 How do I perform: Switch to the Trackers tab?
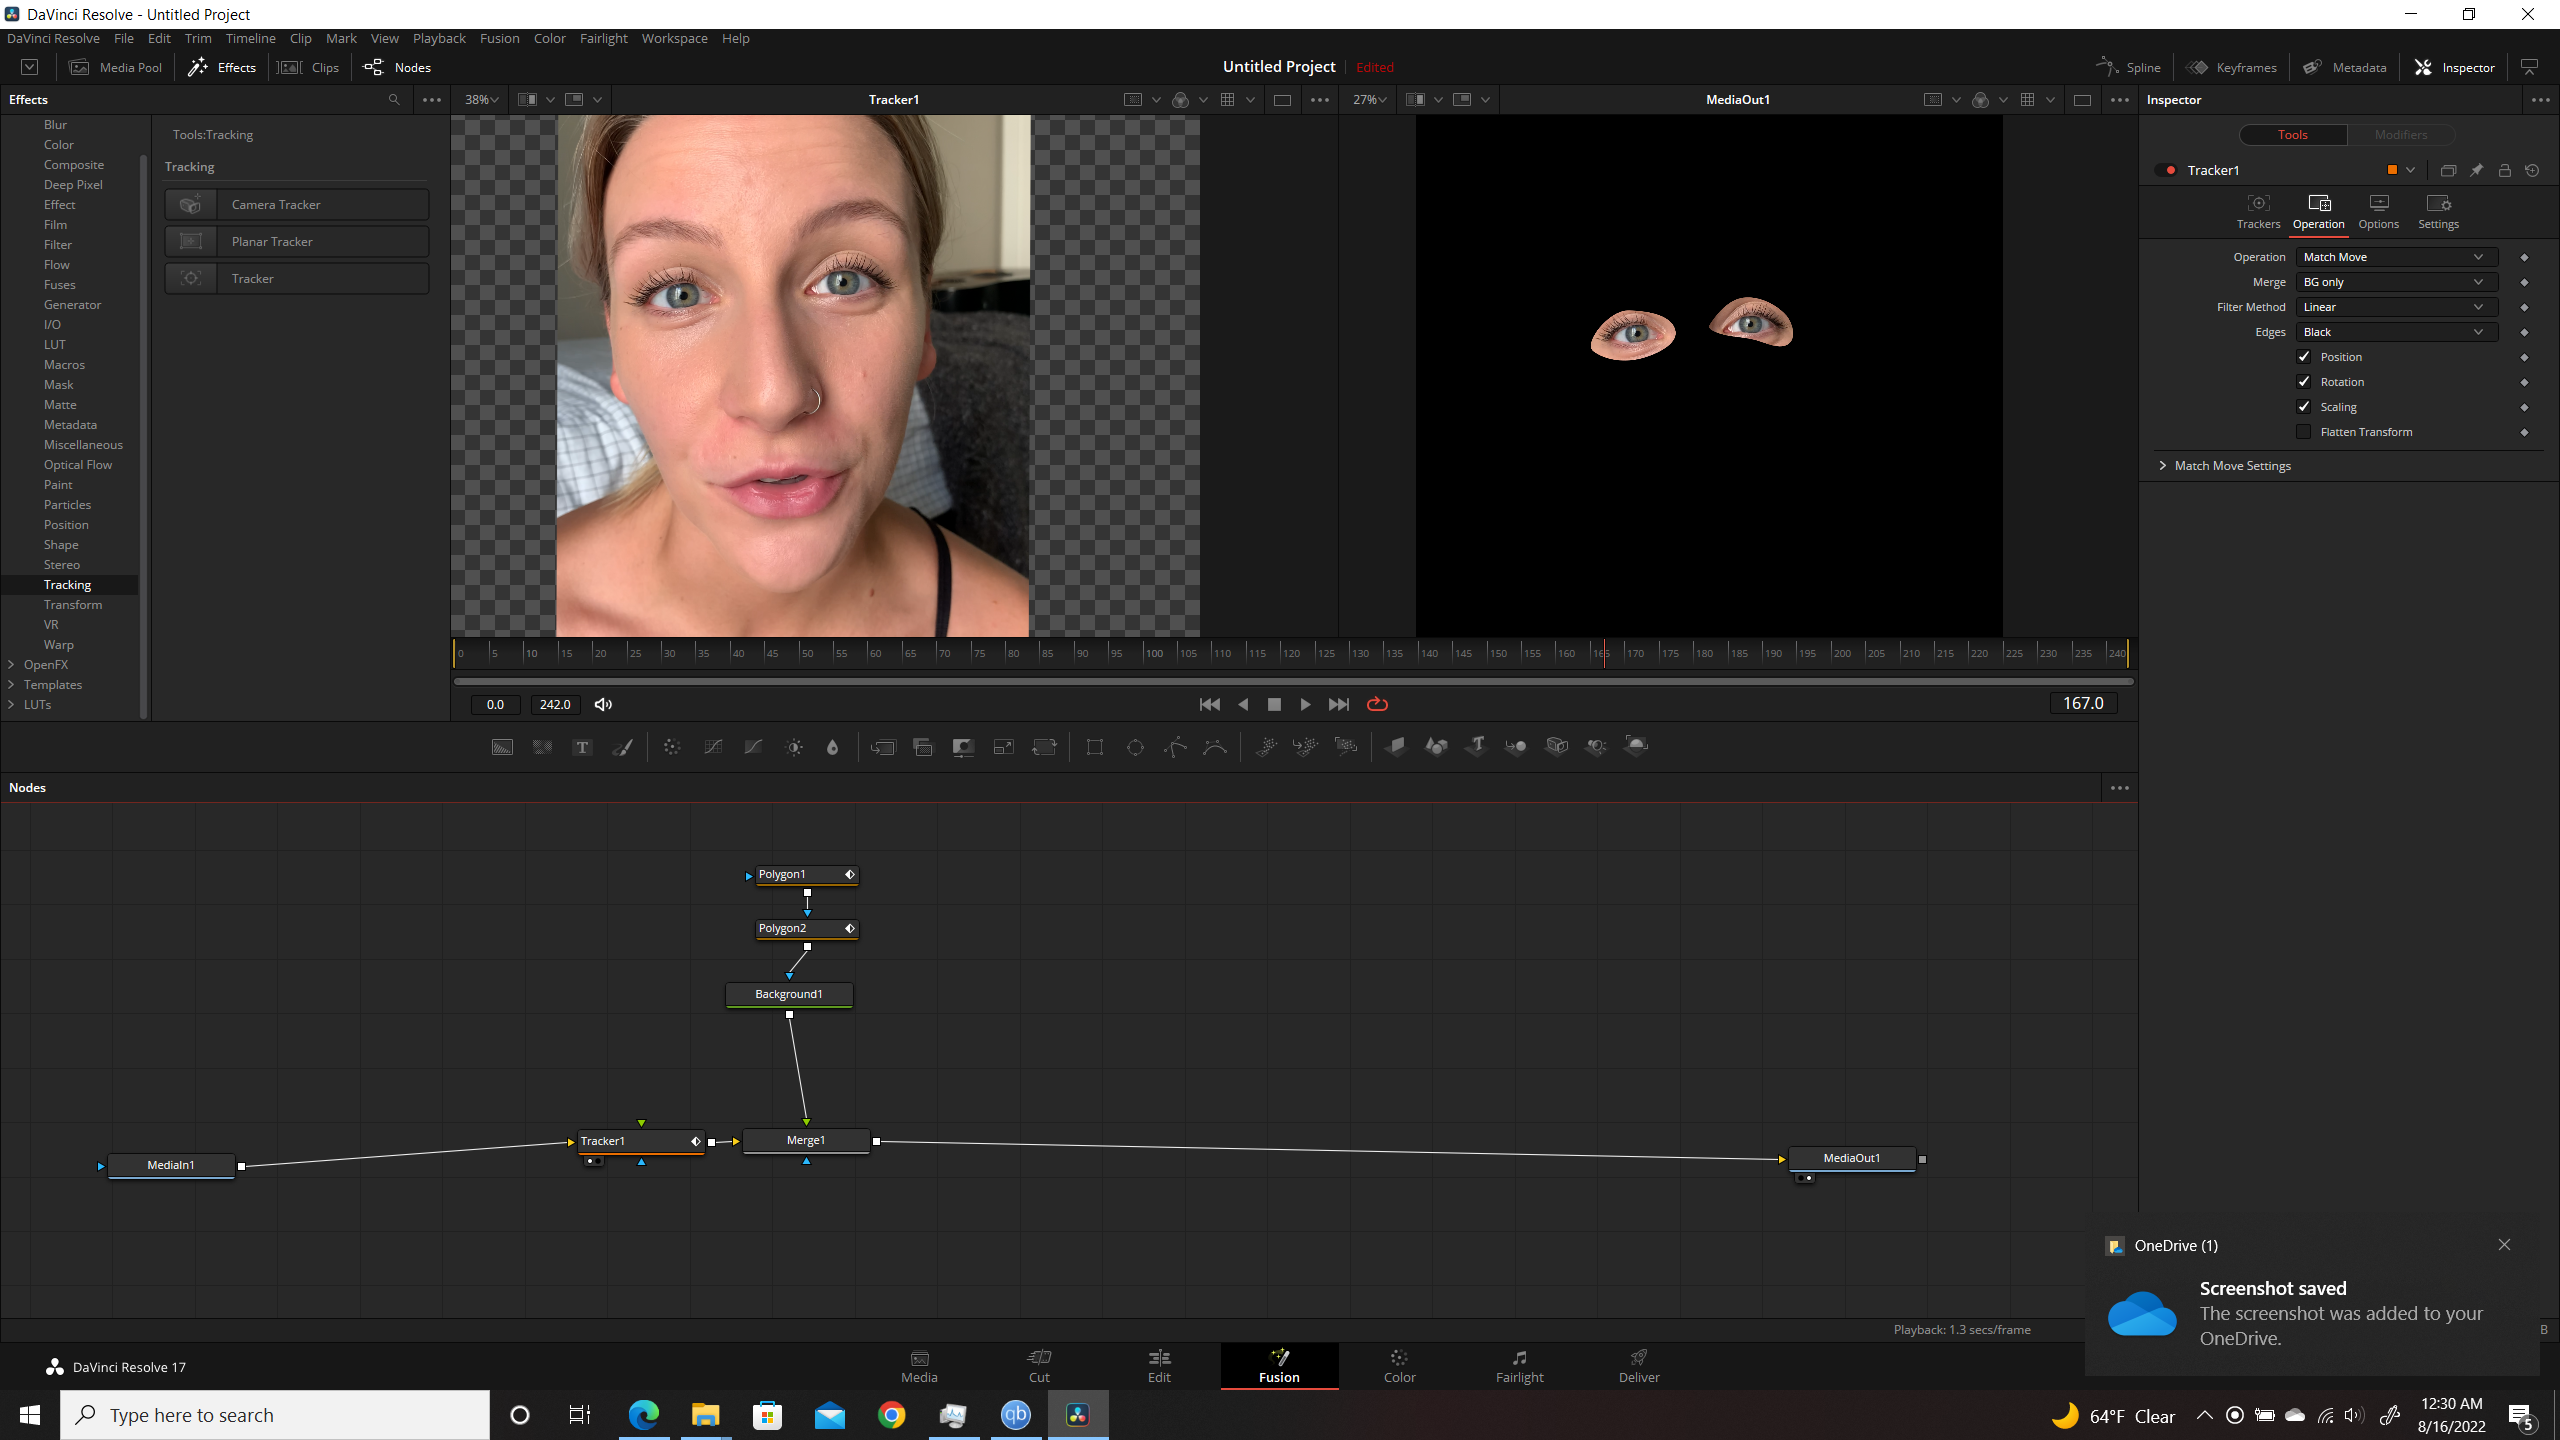(x=2258, y=212)
